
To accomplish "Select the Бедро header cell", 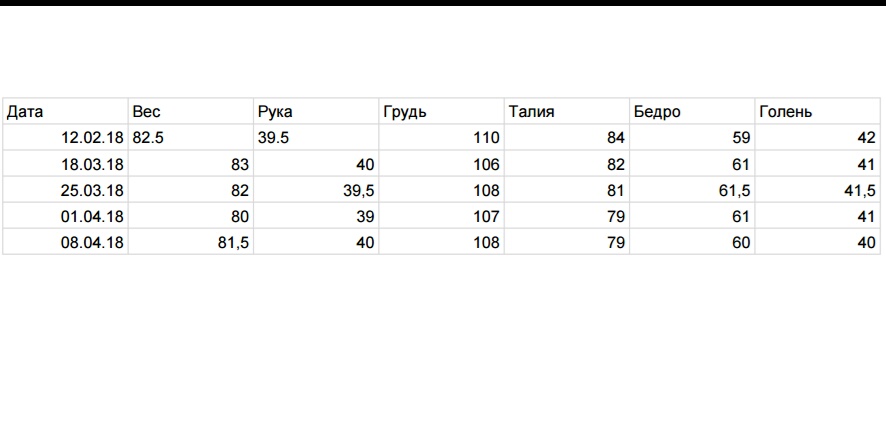I will tap(691, 112).
